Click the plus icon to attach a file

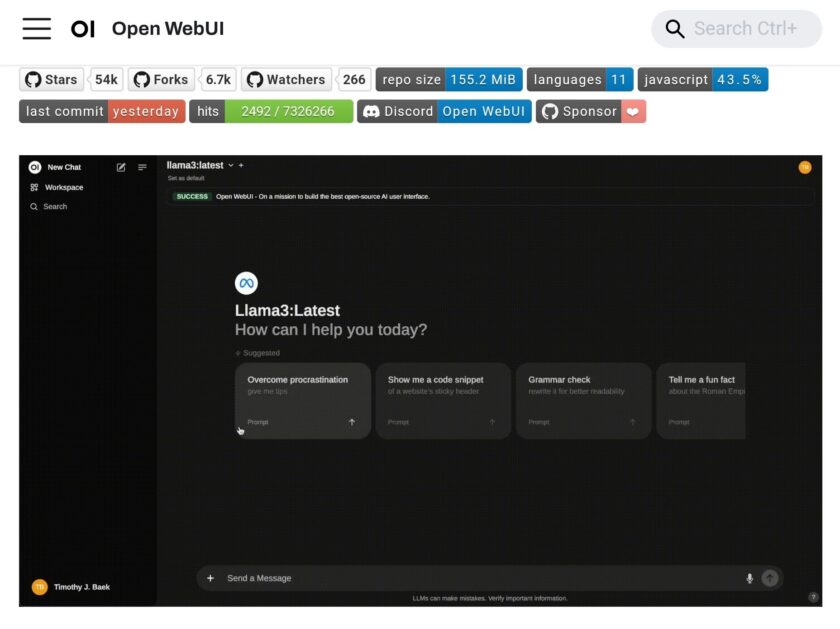(x=210, y=578)
